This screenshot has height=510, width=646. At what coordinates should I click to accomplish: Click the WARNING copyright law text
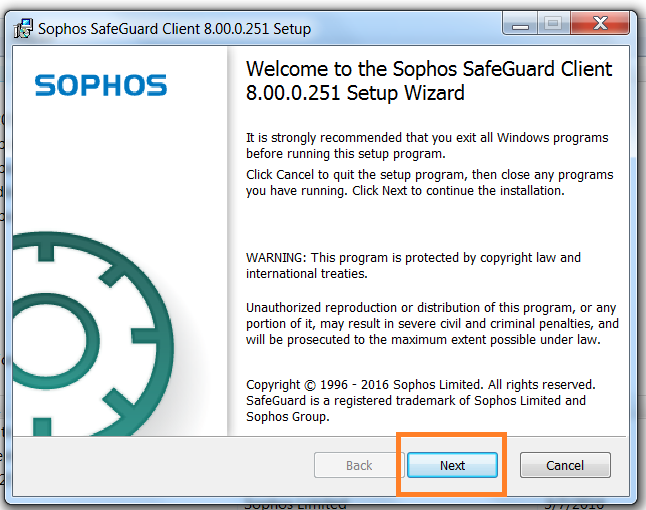pyautogui.click(x=413, y=265)
